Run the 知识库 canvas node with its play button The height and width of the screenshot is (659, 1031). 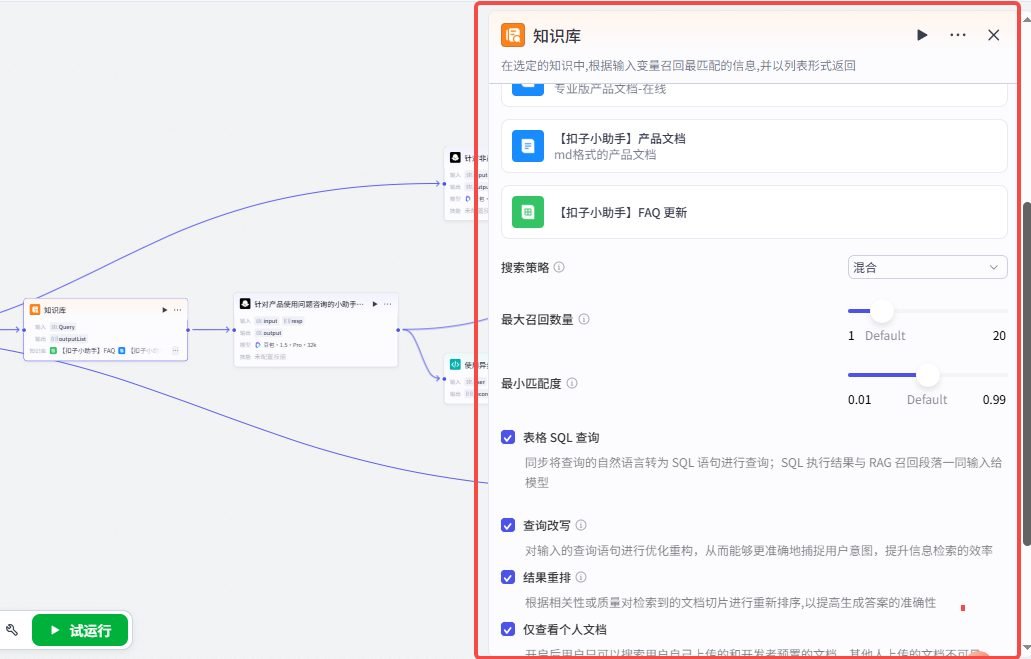click(x=164, y=310)
